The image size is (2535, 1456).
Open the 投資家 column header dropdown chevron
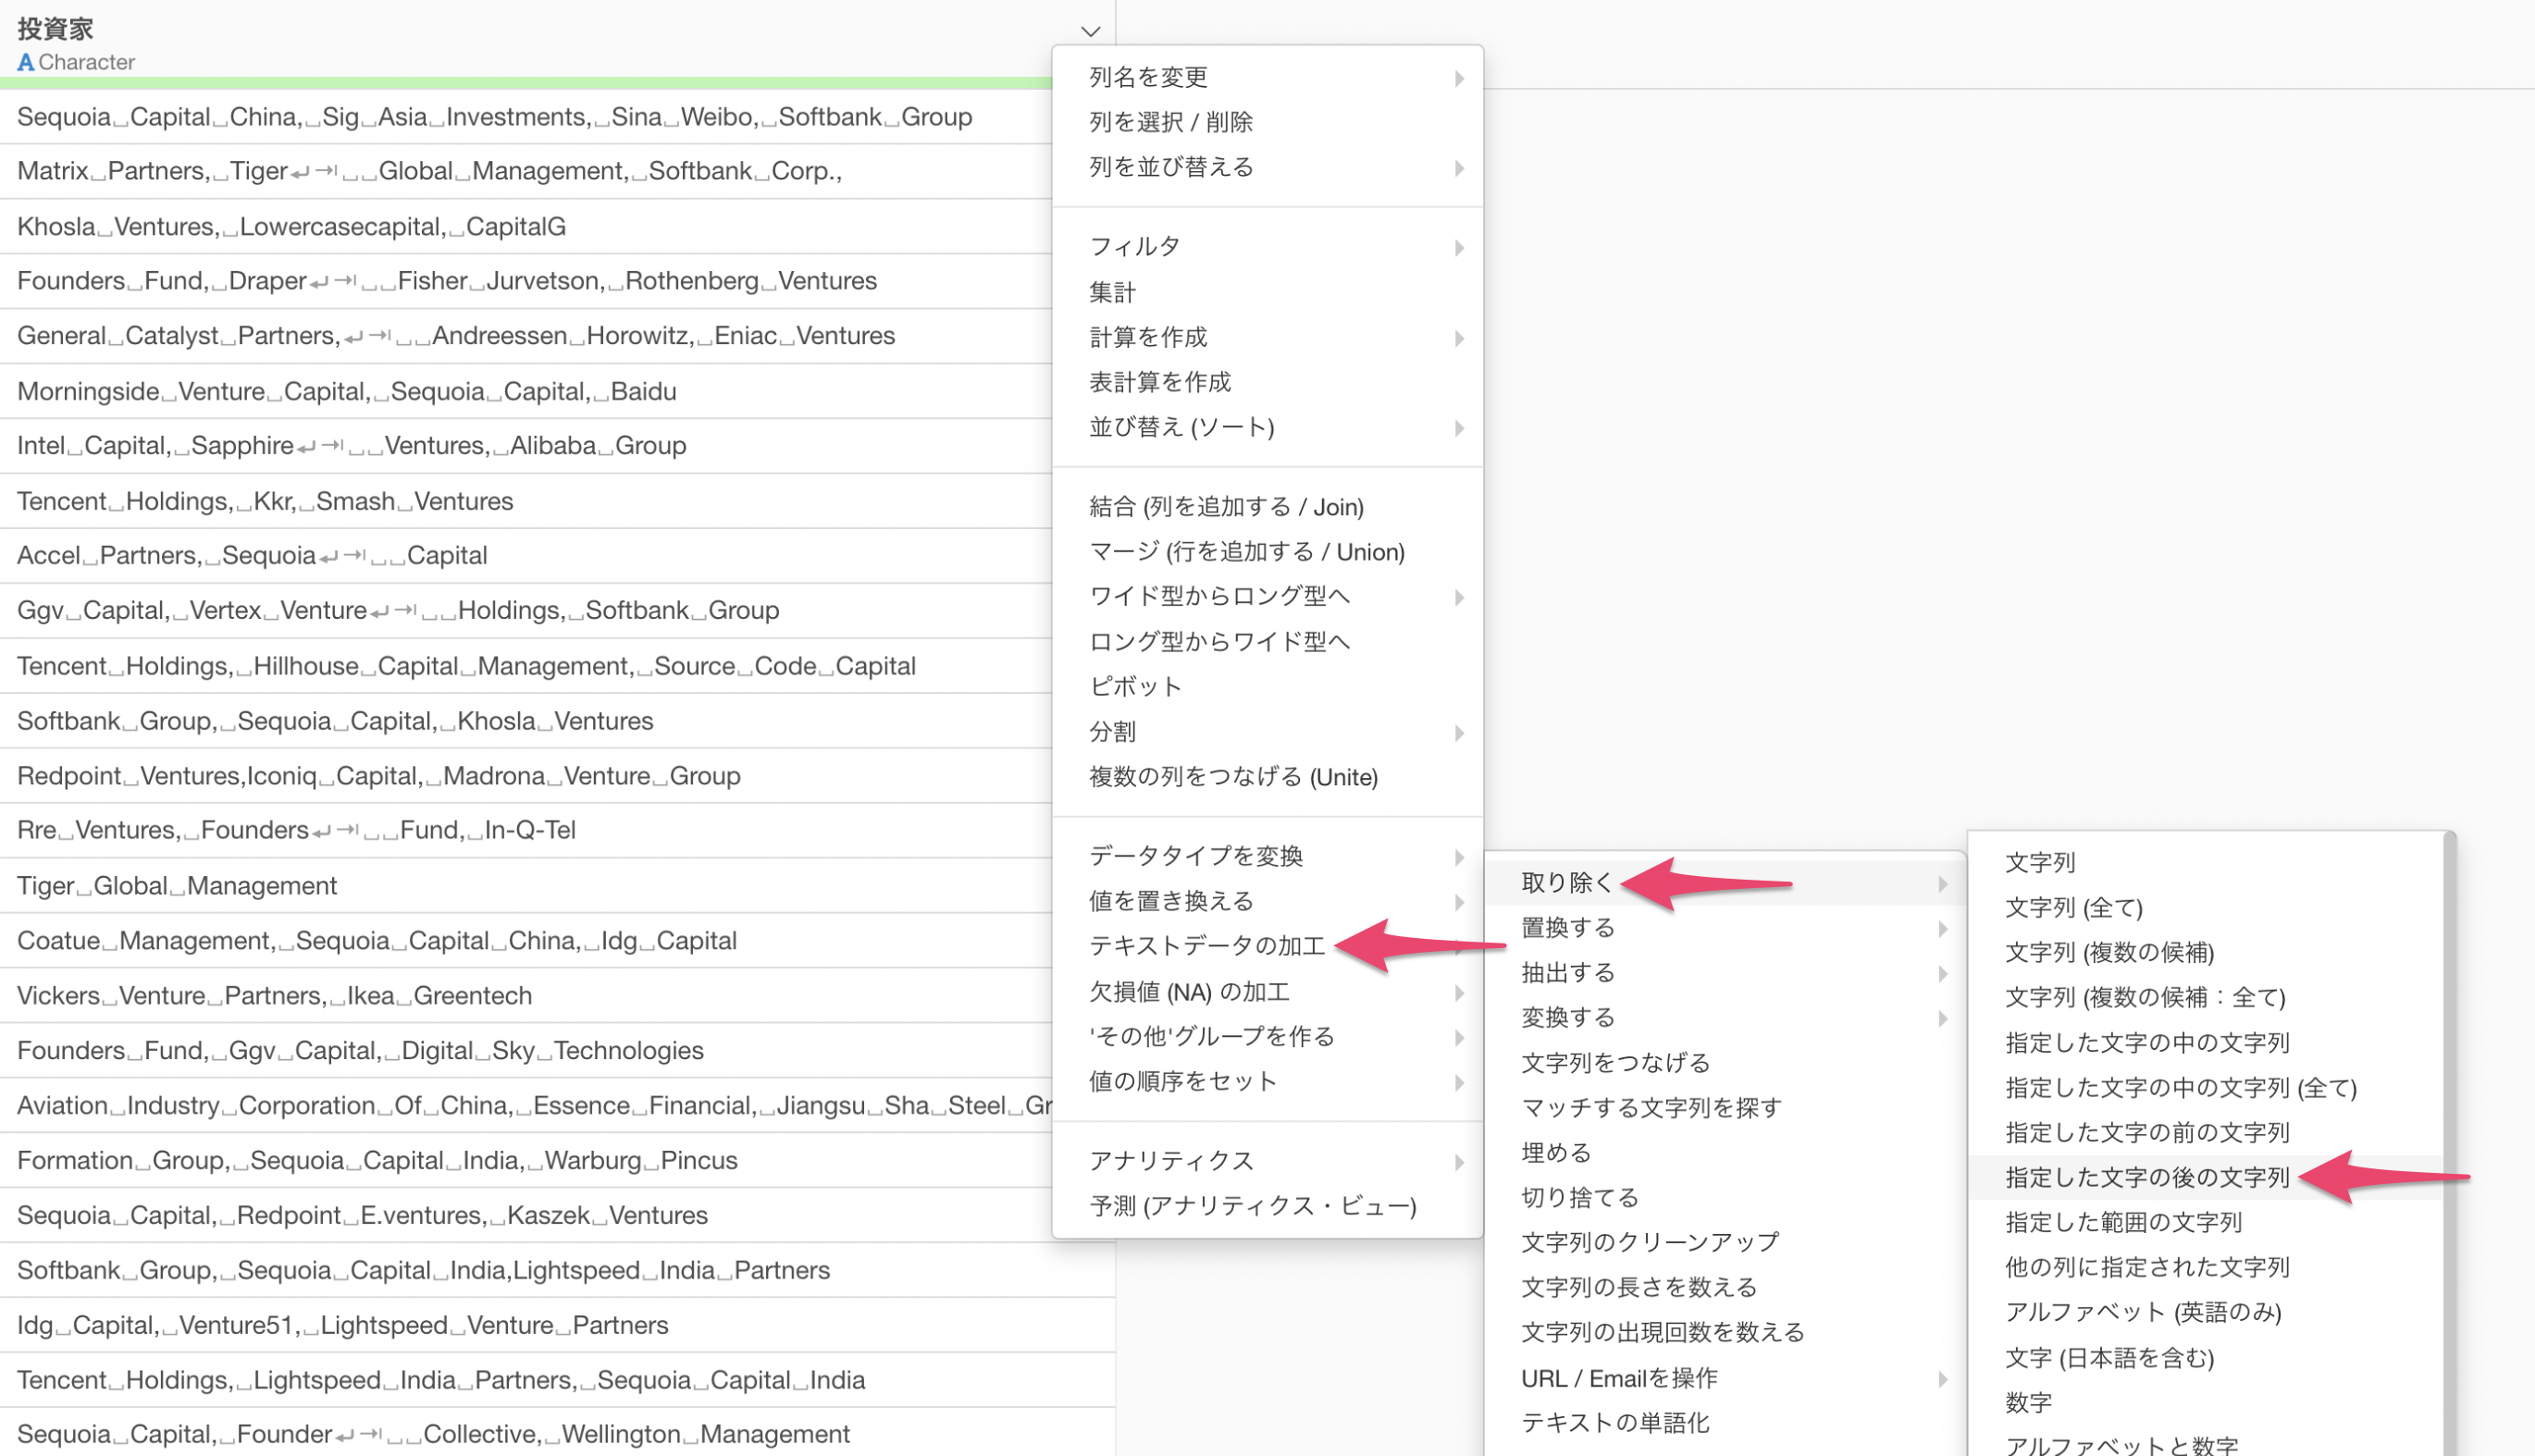[1090, 32]
